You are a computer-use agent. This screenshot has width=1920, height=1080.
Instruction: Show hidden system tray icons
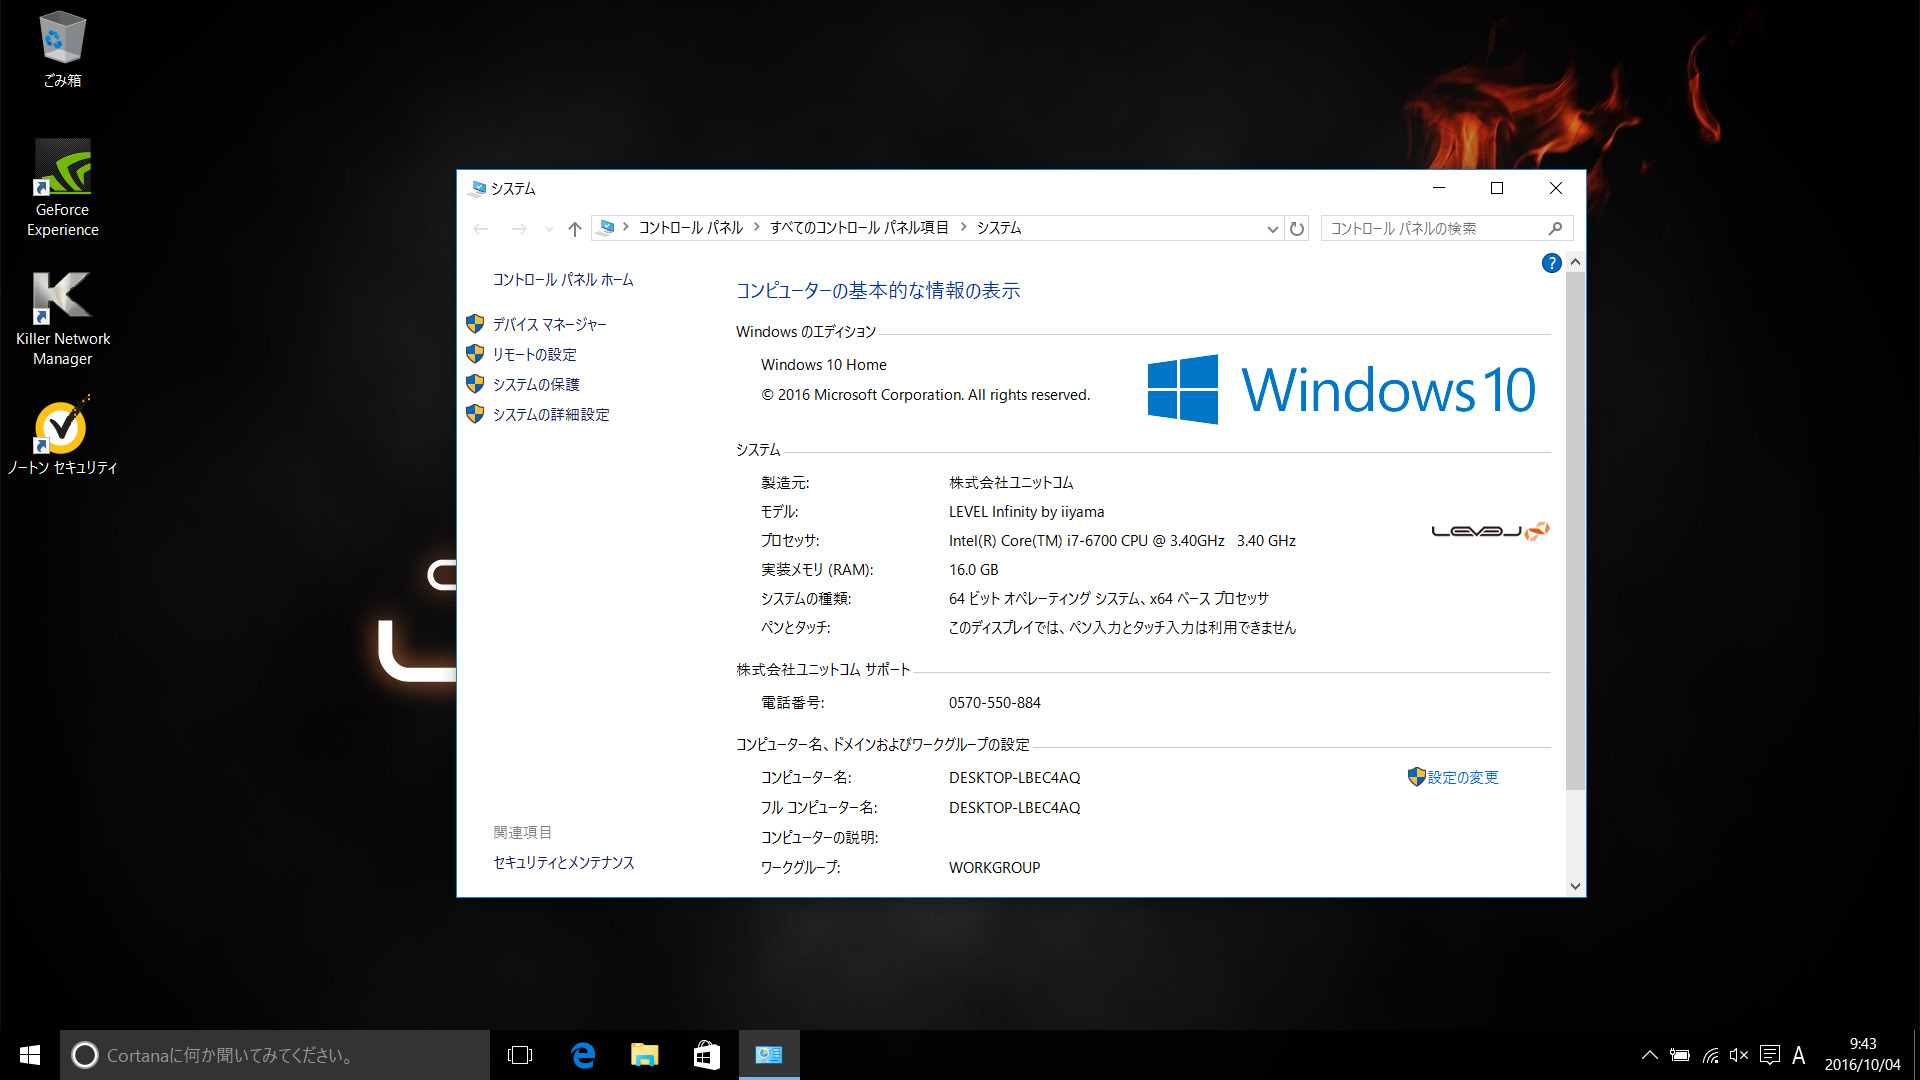pos(1650,1055)
